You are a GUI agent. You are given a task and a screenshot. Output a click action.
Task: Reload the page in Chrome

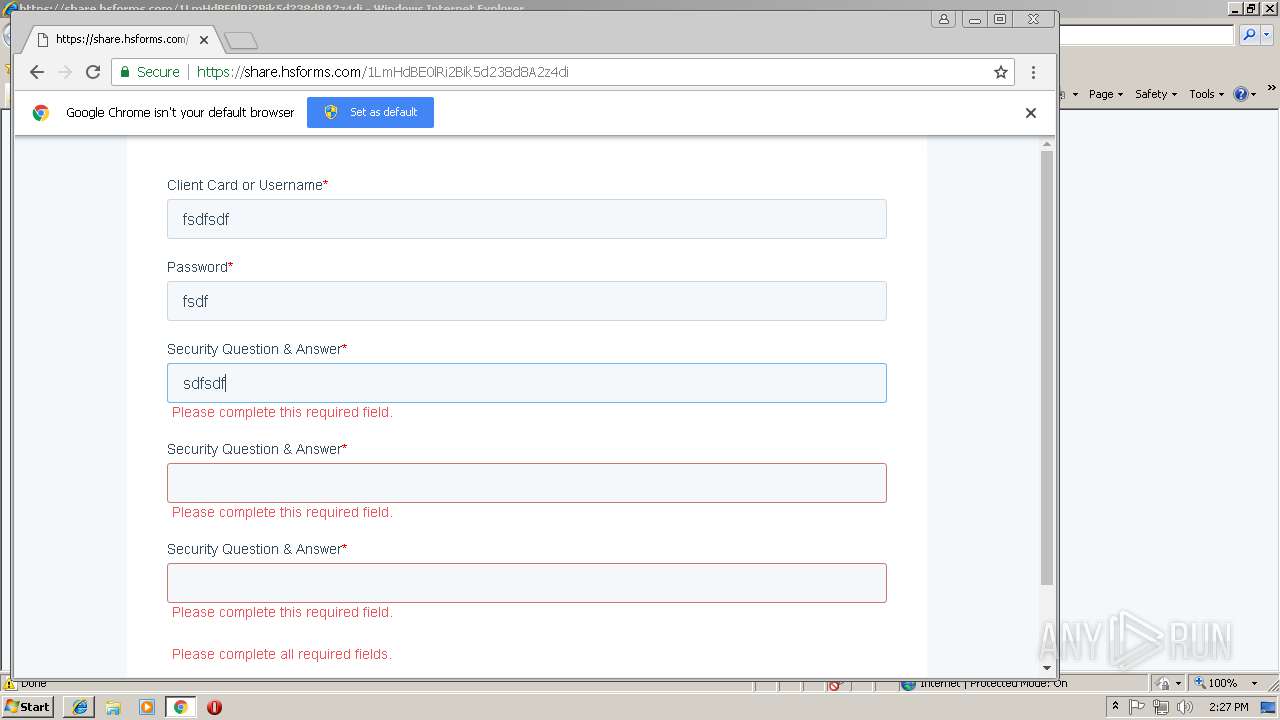[x=93, y=72]
